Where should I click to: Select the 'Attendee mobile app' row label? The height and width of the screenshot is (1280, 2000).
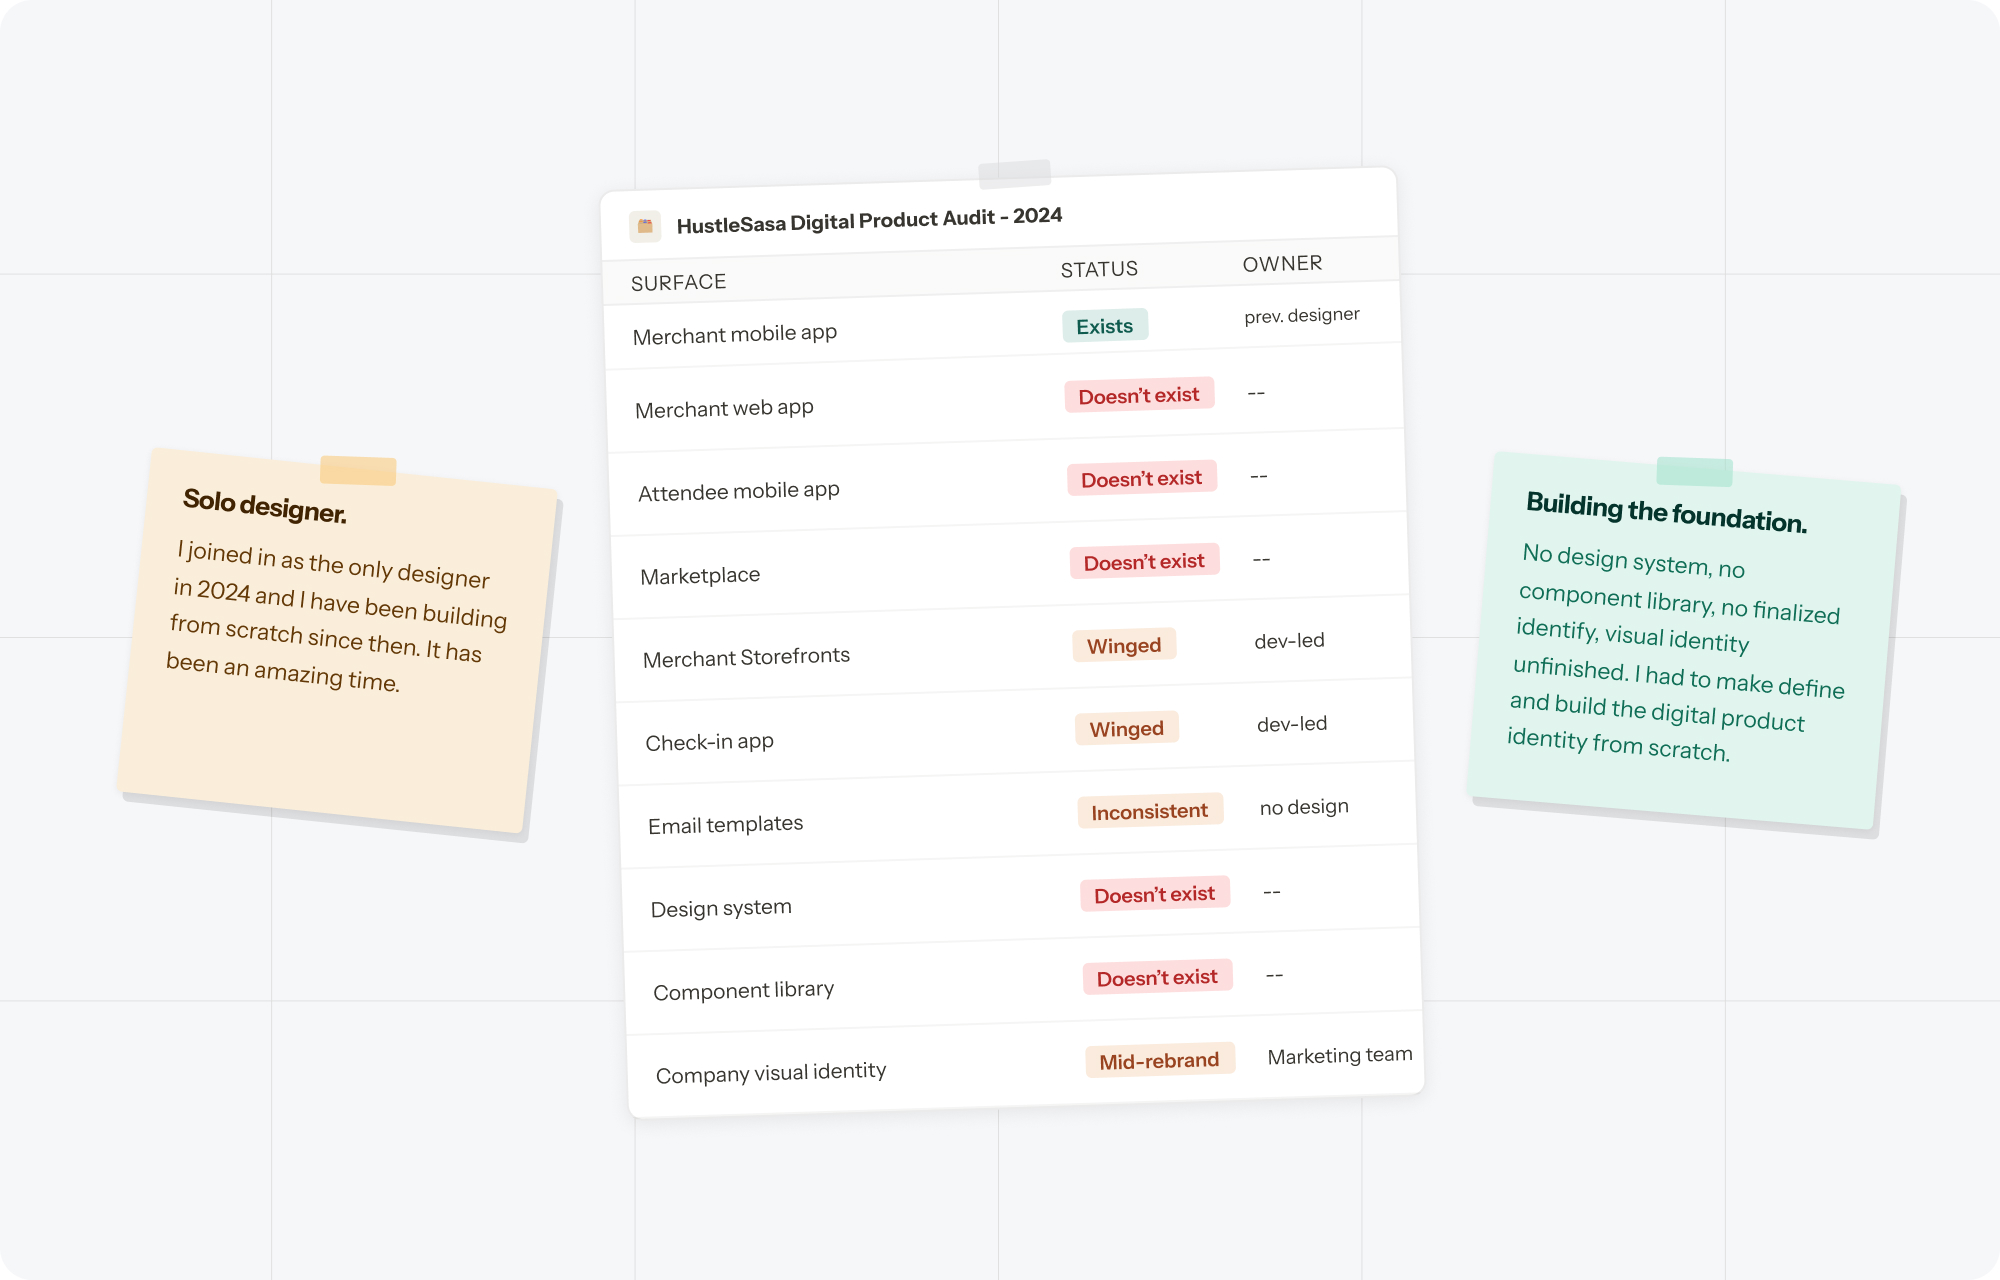coord(739,491)
